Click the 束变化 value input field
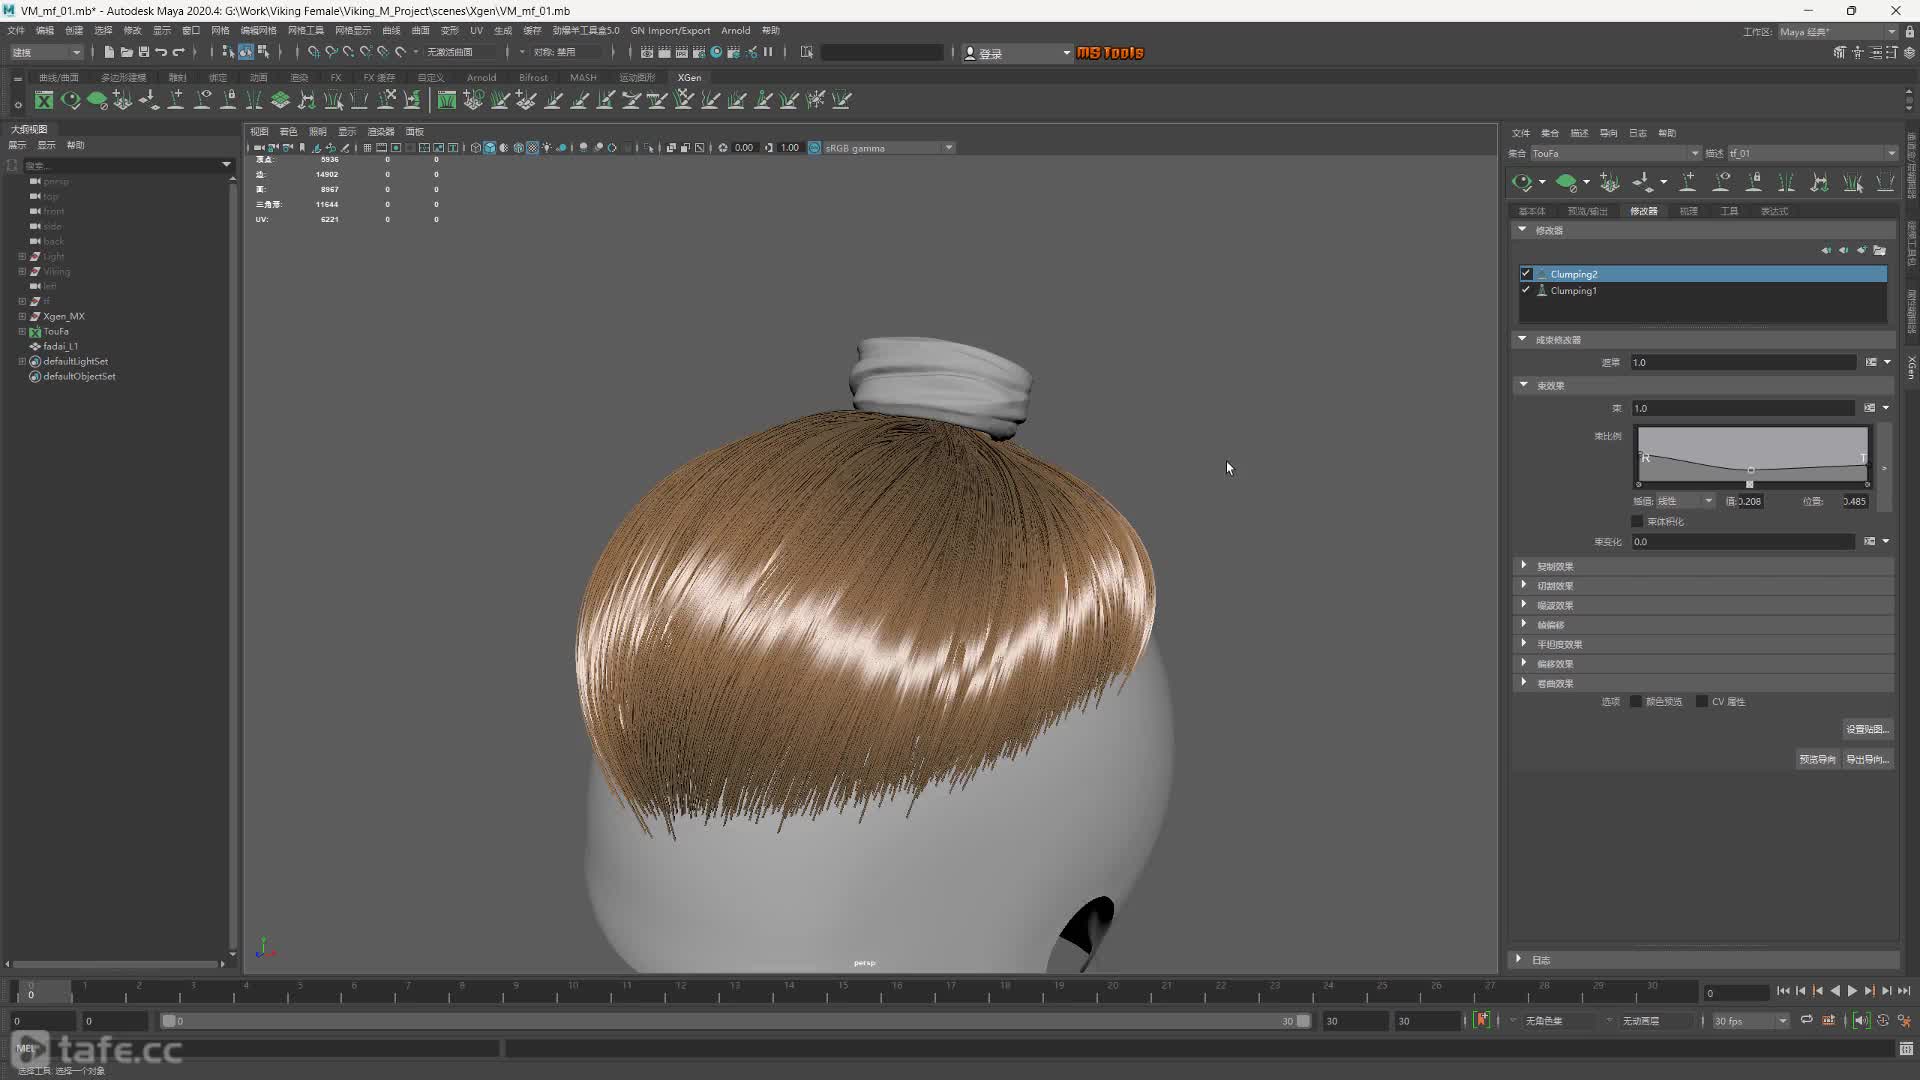The height and width of the screenshot is (1080, 1920). (1743, 541)
